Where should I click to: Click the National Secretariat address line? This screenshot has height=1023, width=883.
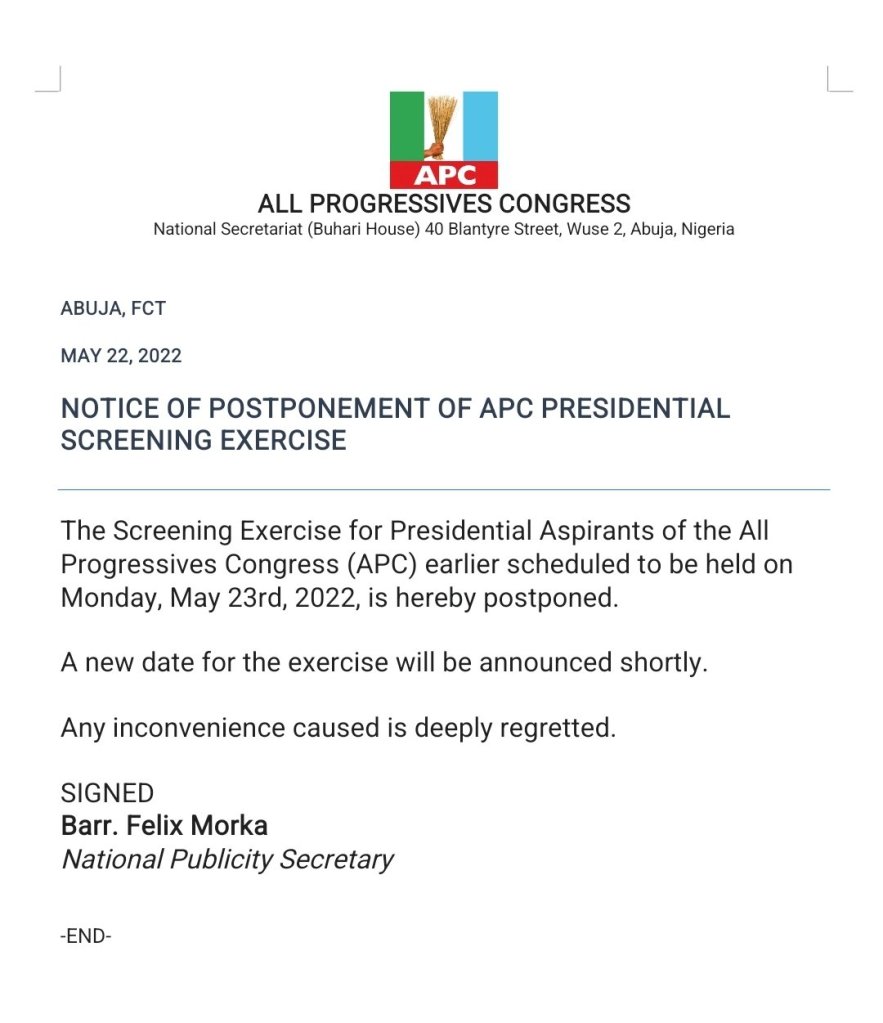(444, 229)
